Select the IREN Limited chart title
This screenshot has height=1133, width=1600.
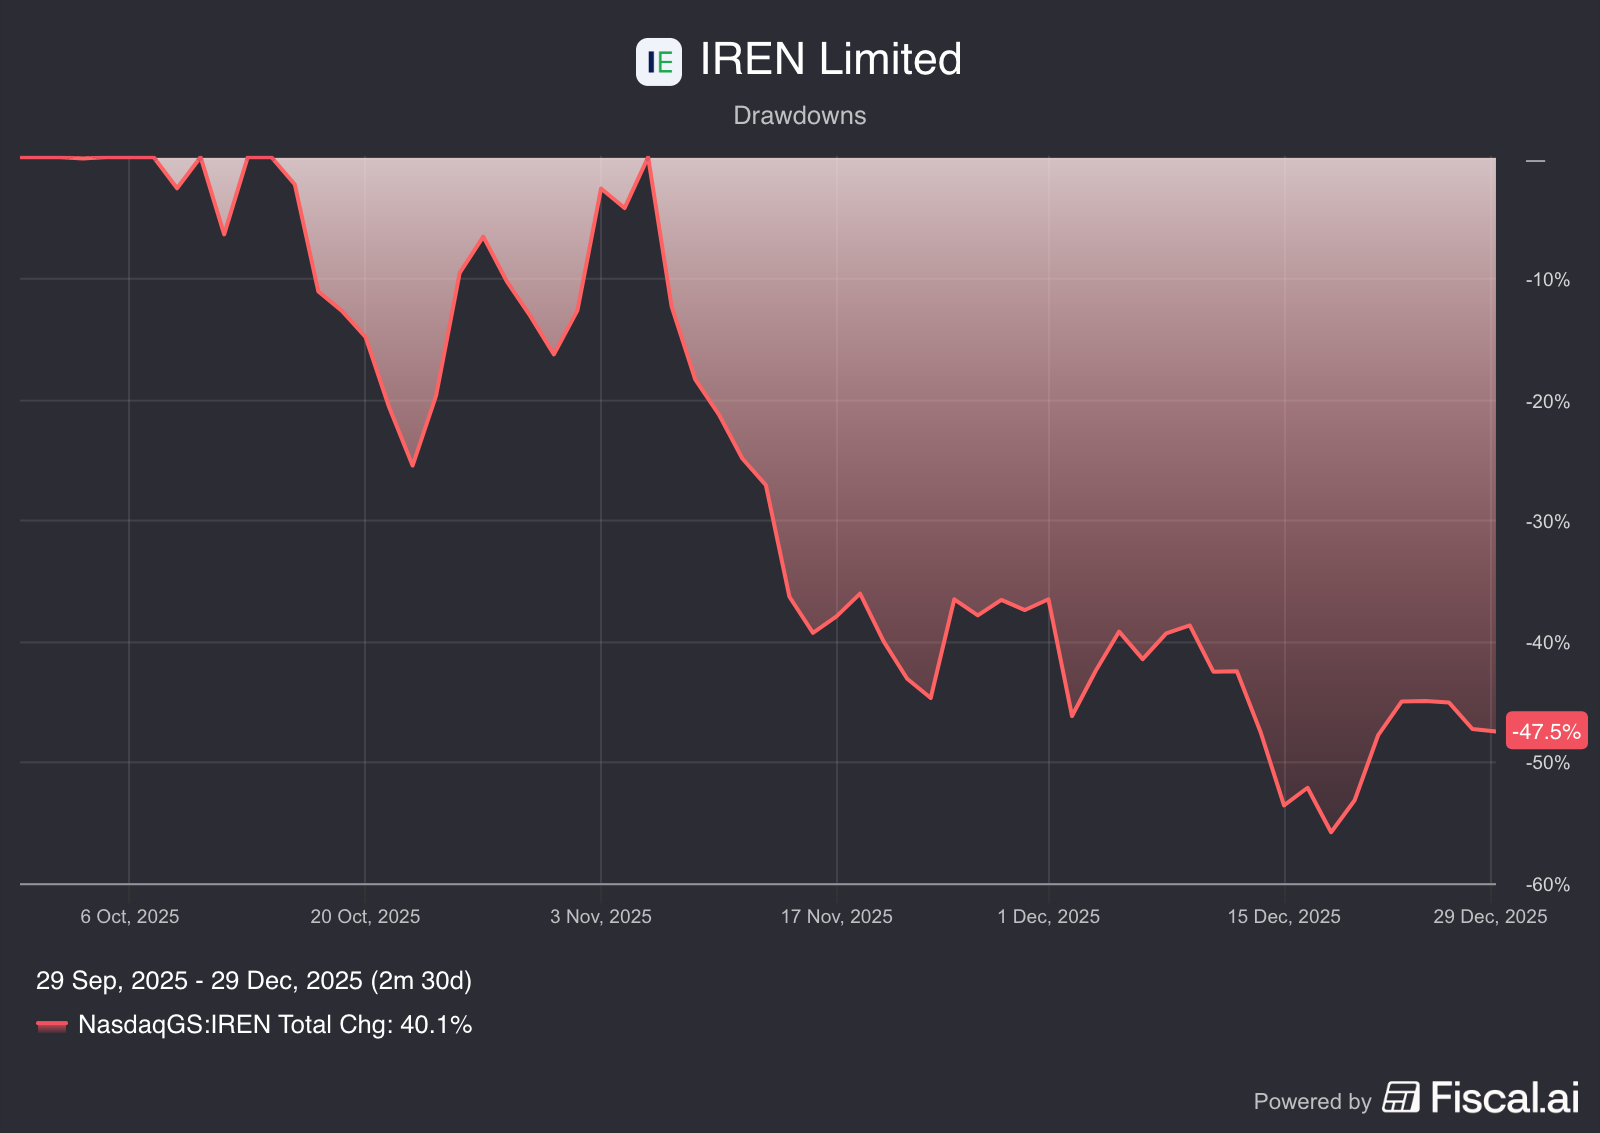pos(831,59)
